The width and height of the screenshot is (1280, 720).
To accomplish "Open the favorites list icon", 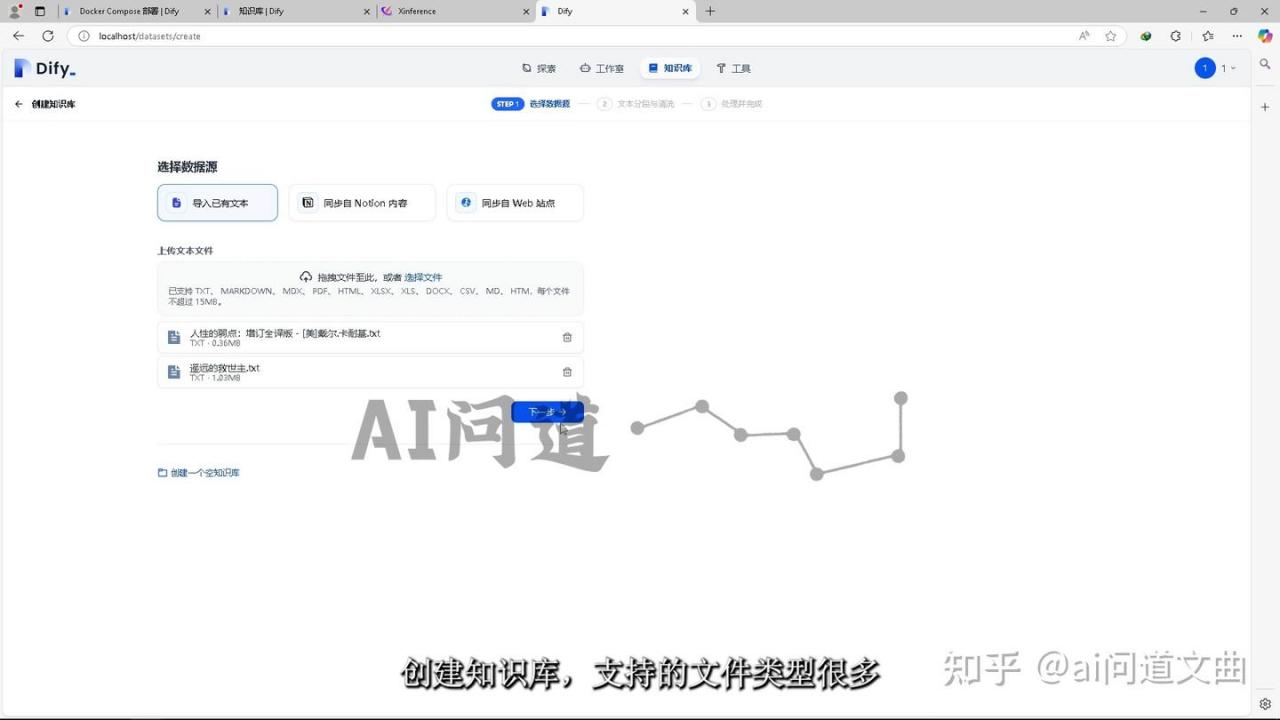I will pyautogui.click(x=1207, y=36).
